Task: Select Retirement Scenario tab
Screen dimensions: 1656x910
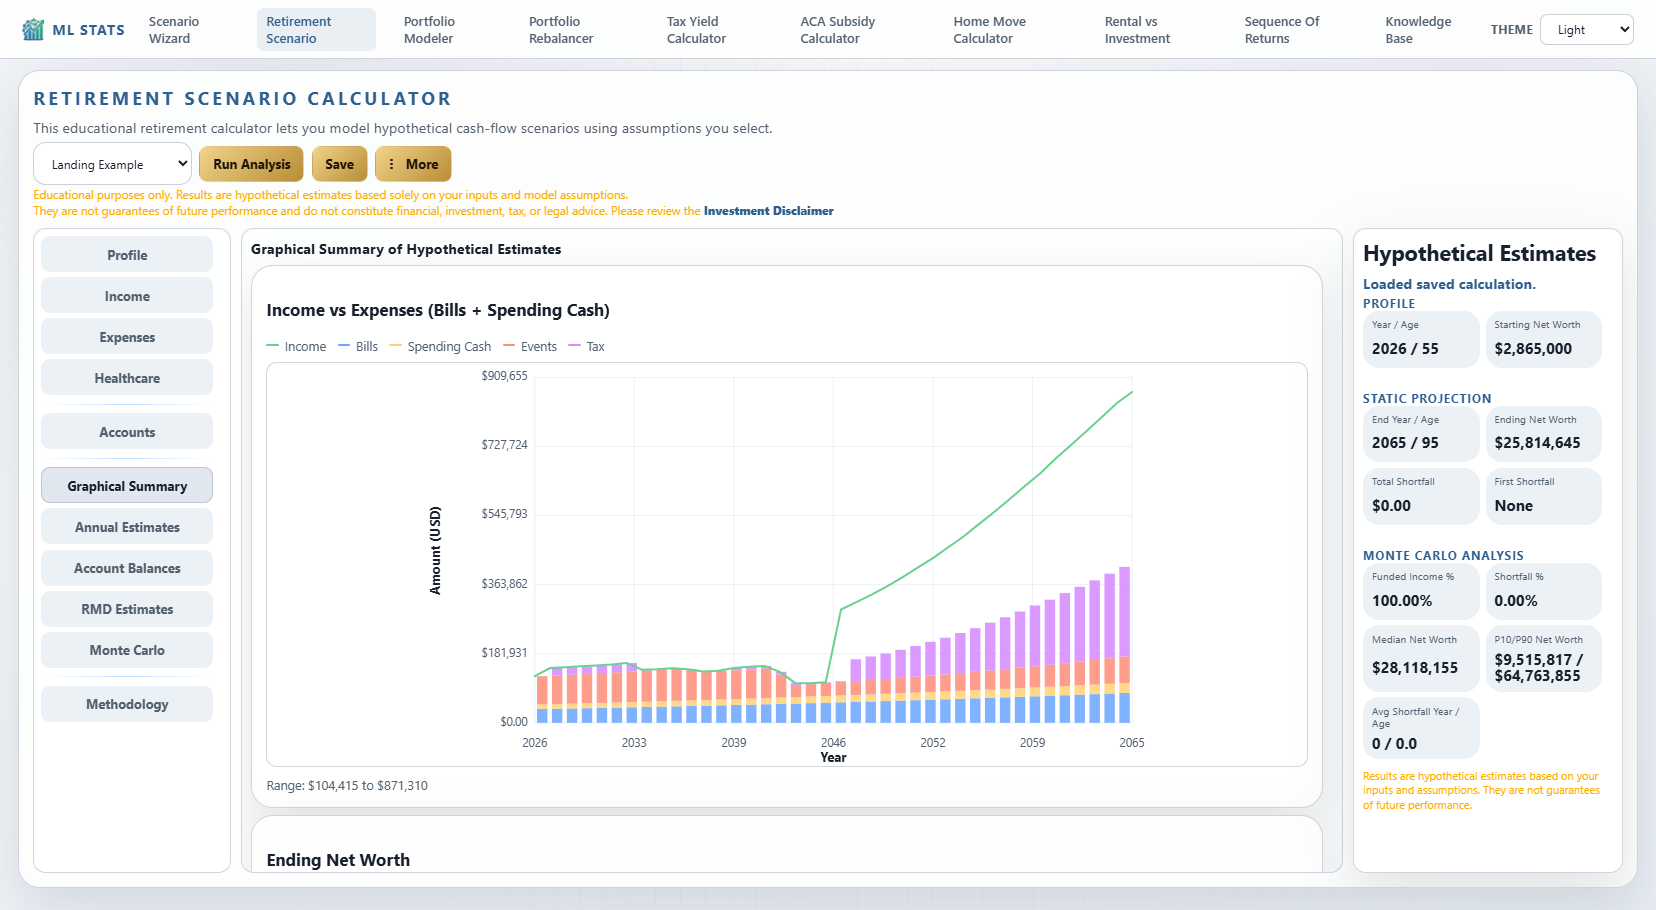Action: coord(316,30)
